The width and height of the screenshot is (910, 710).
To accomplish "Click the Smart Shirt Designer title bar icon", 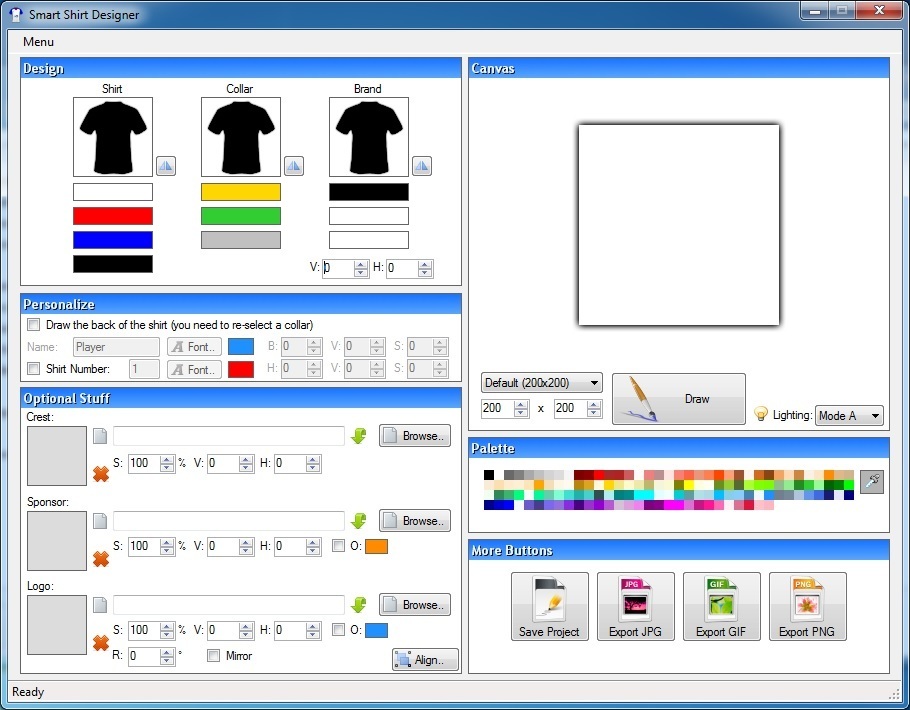I will point(16,14).
